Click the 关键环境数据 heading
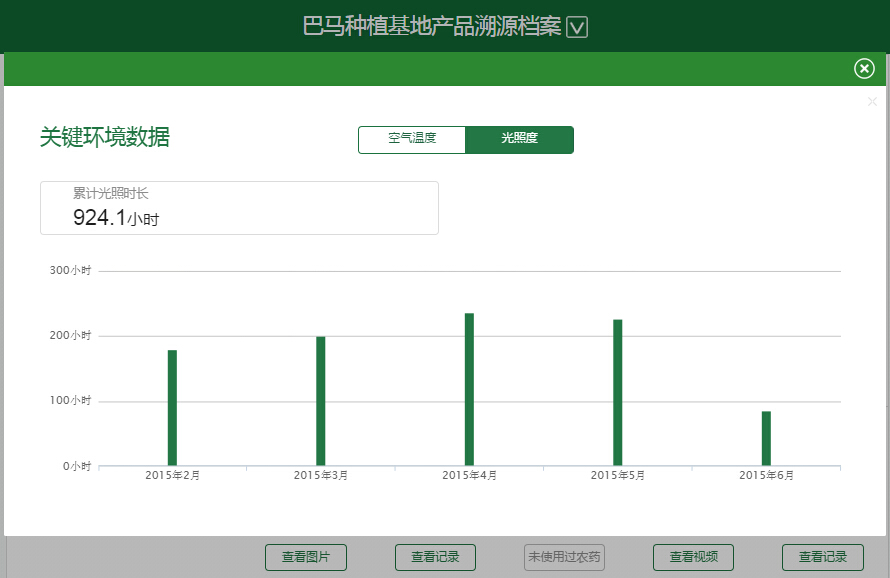The height and width of the screenshot is (578, 890). (105, 138)
